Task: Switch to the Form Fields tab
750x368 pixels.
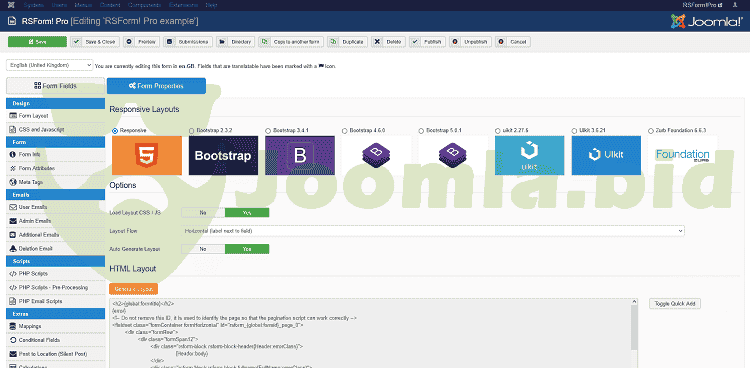Action: coord(55,86)
